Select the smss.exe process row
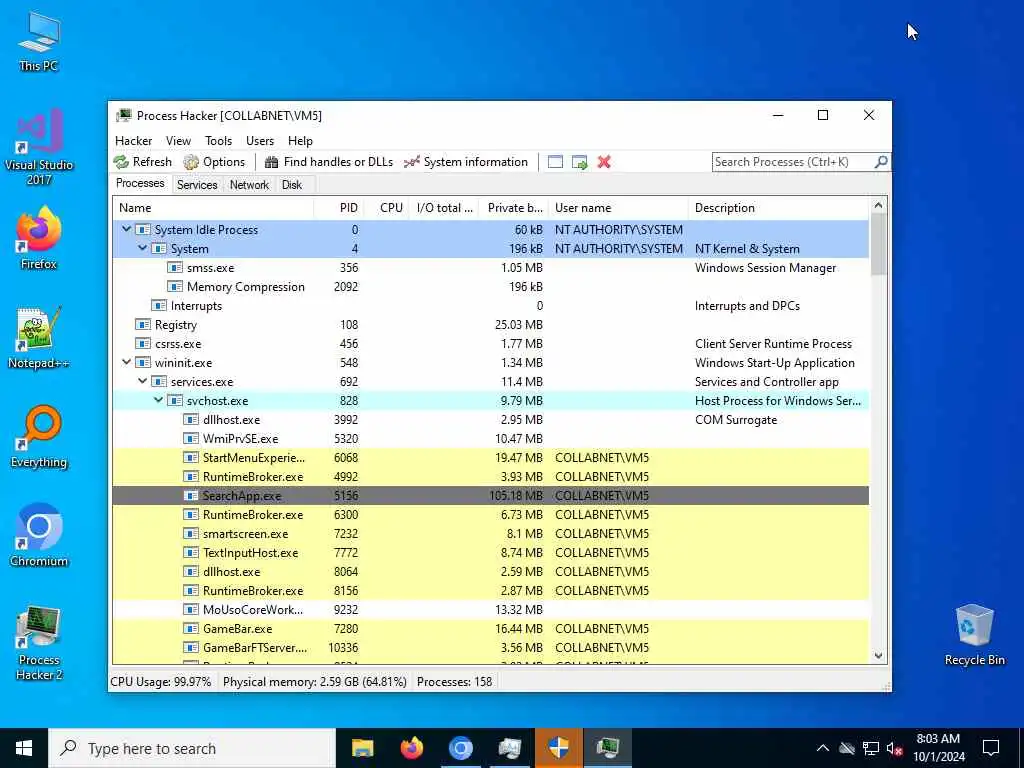Screen dimensions: 1024x768 point(490,268)
